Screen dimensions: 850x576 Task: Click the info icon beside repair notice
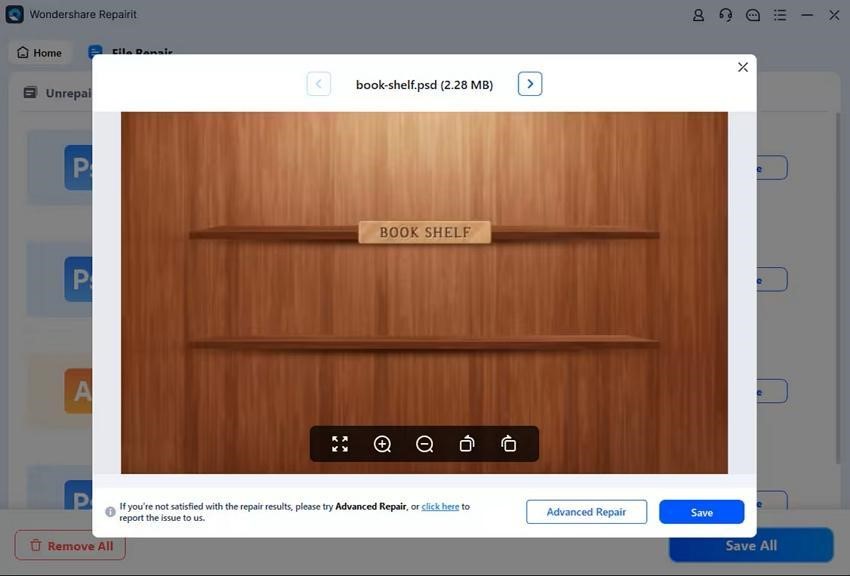[x=110, y=512]
